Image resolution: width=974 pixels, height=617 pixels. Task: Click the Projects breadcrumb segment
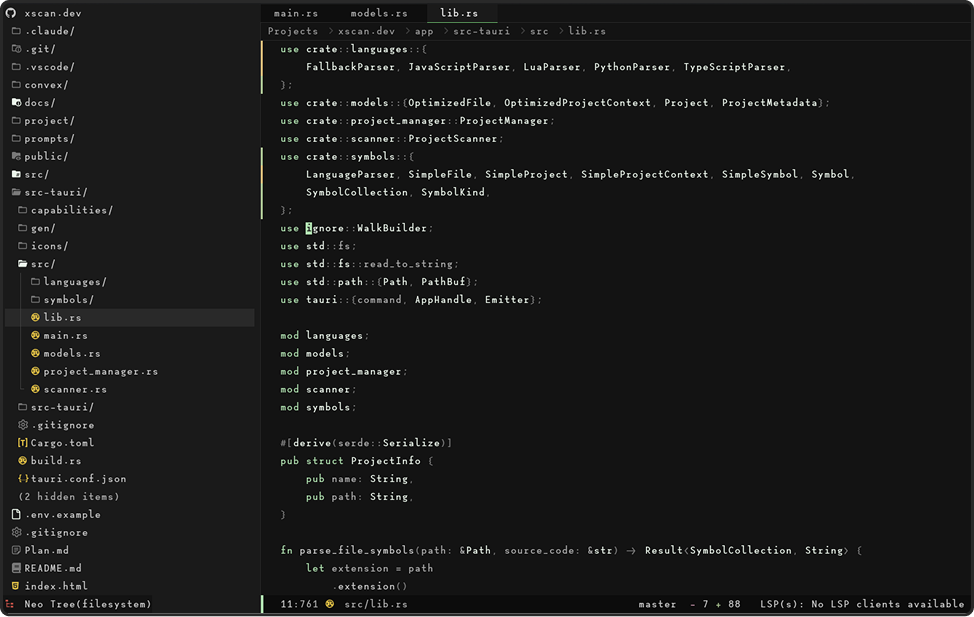pyautogui.click(x=293, y=31)
